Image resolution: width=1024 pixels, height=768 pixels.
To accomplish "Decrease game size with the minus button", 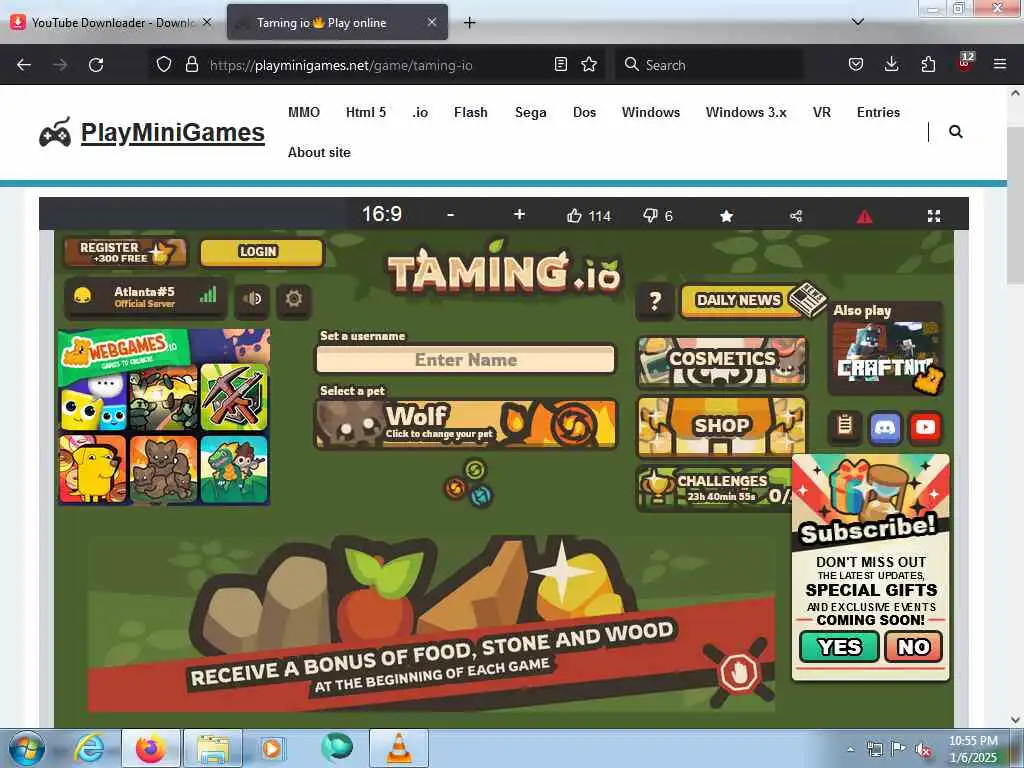I will (451, 215).
